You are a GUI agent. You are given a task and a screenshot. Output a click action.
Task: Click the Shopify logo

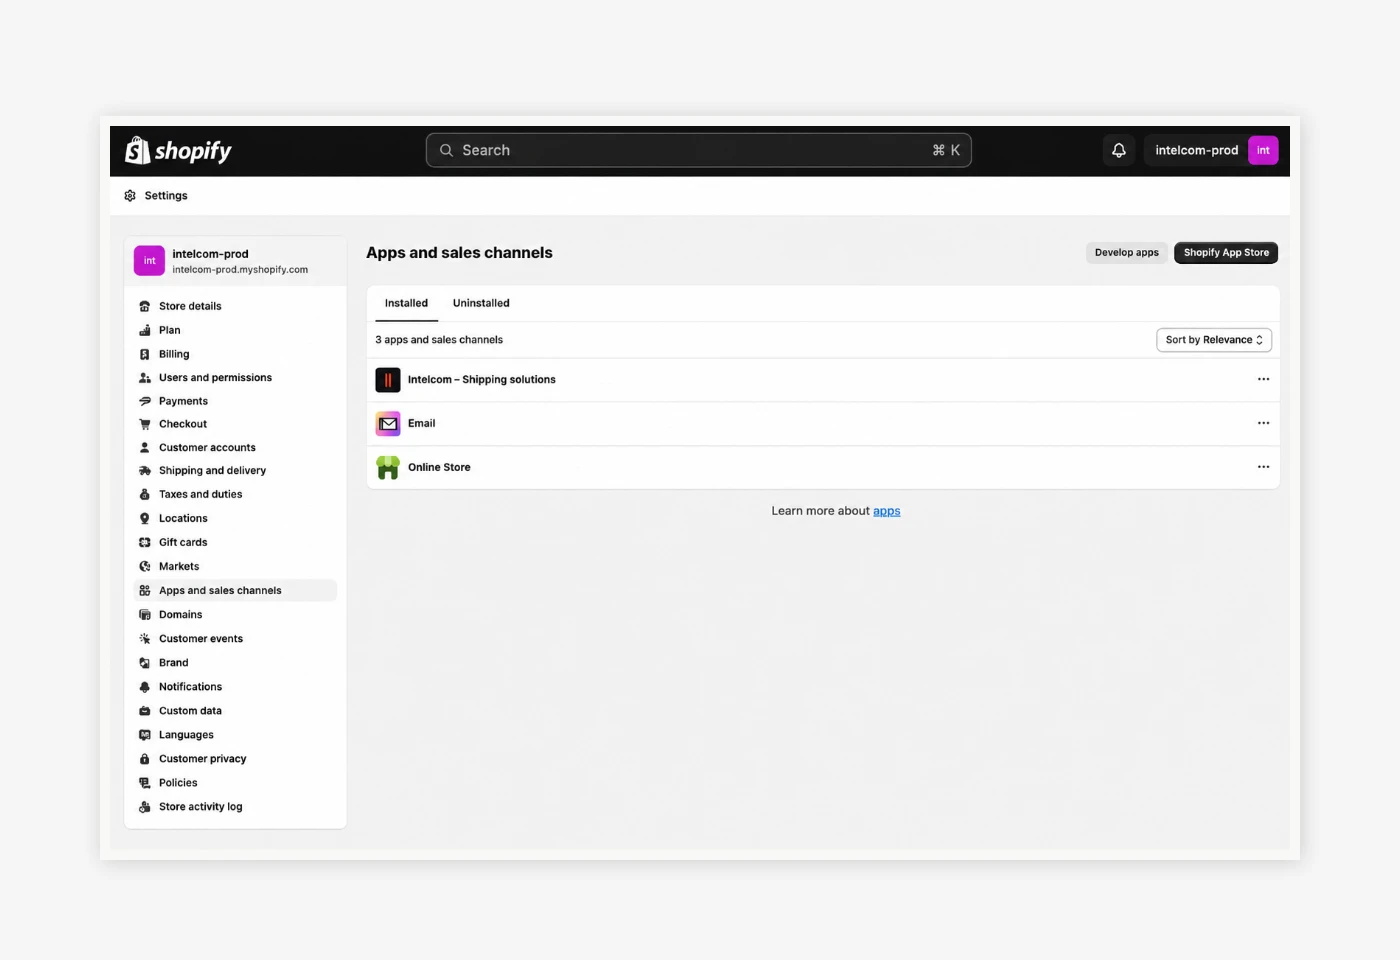point(178,150)
